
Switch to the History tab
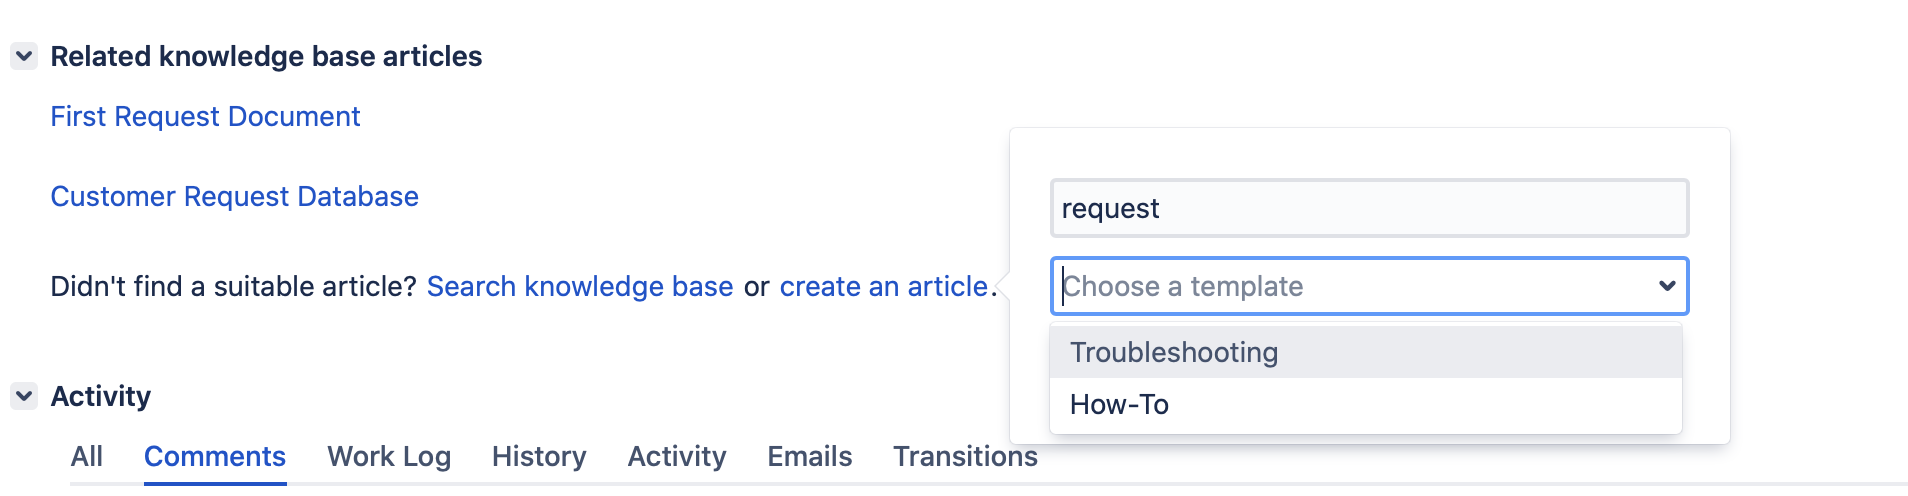[x=539, y=457]
